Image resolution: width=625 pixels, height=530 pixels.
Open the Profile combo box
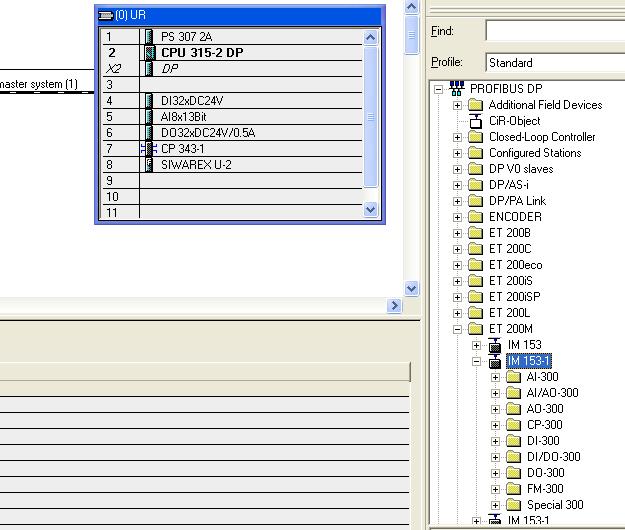click(555, 63)
